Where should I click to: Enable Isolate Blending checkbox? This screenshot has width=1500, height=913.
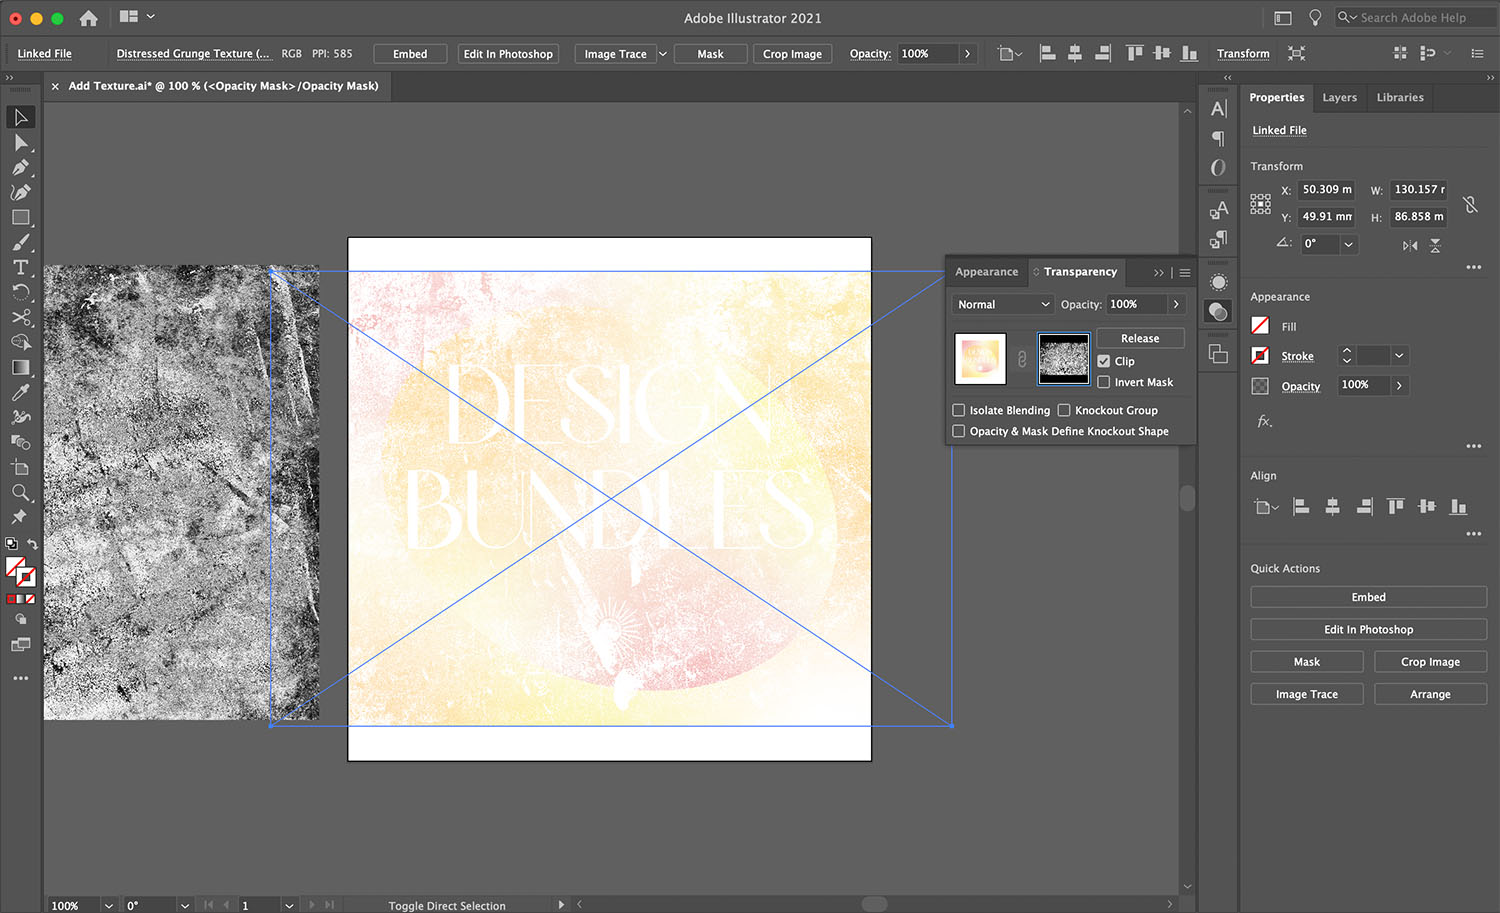point(959,410)
